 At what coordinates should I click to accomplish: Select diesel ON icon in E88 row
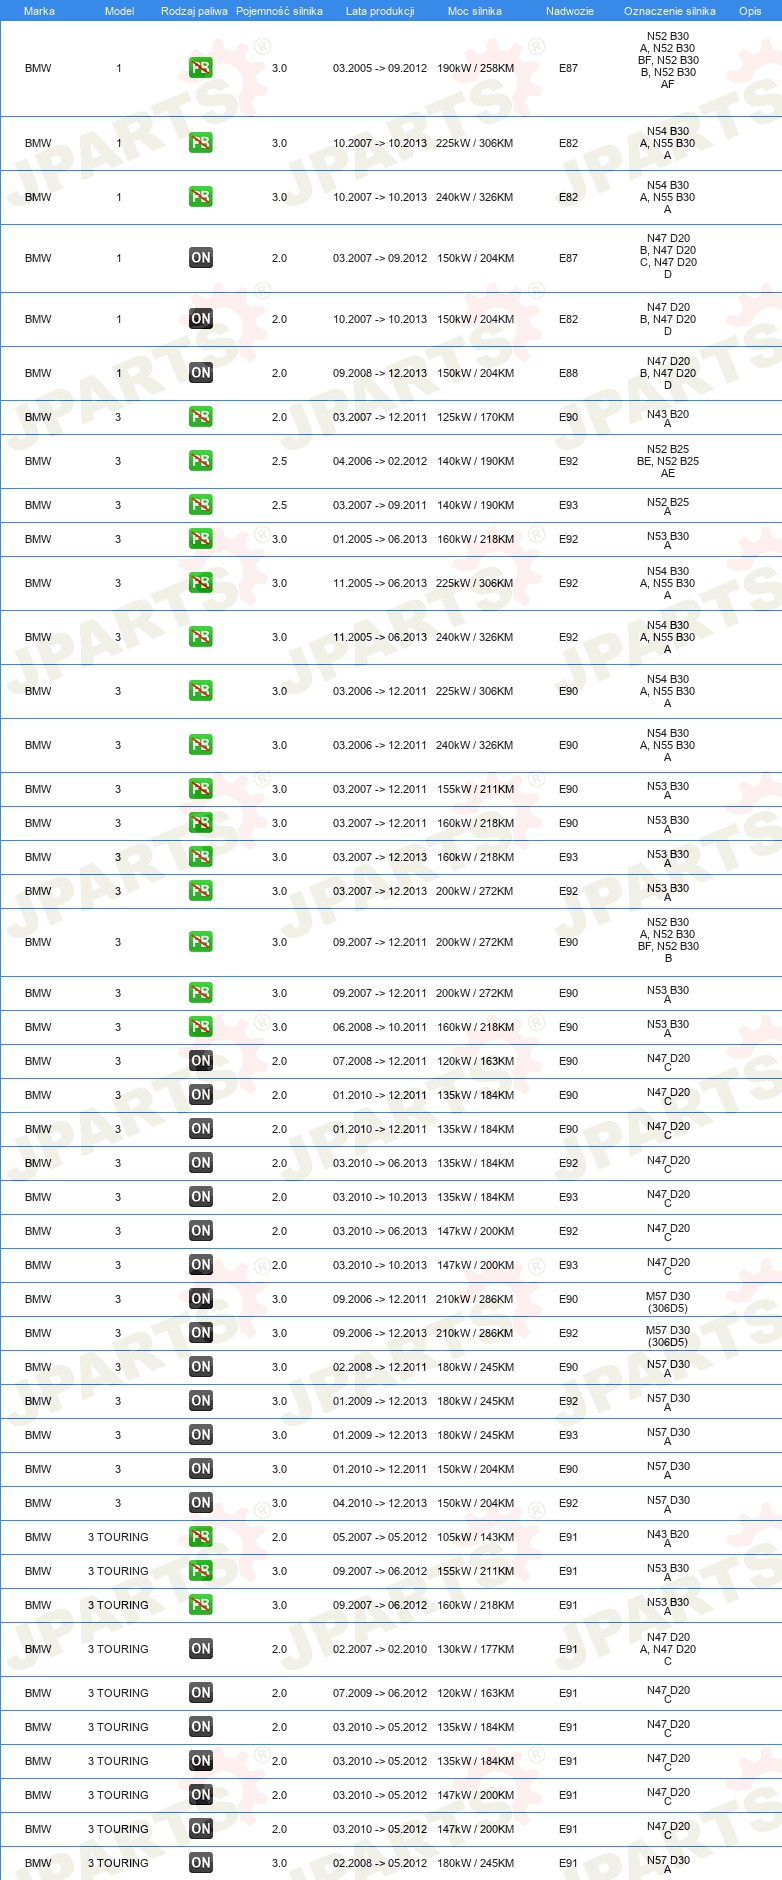(x=201, y=373)
